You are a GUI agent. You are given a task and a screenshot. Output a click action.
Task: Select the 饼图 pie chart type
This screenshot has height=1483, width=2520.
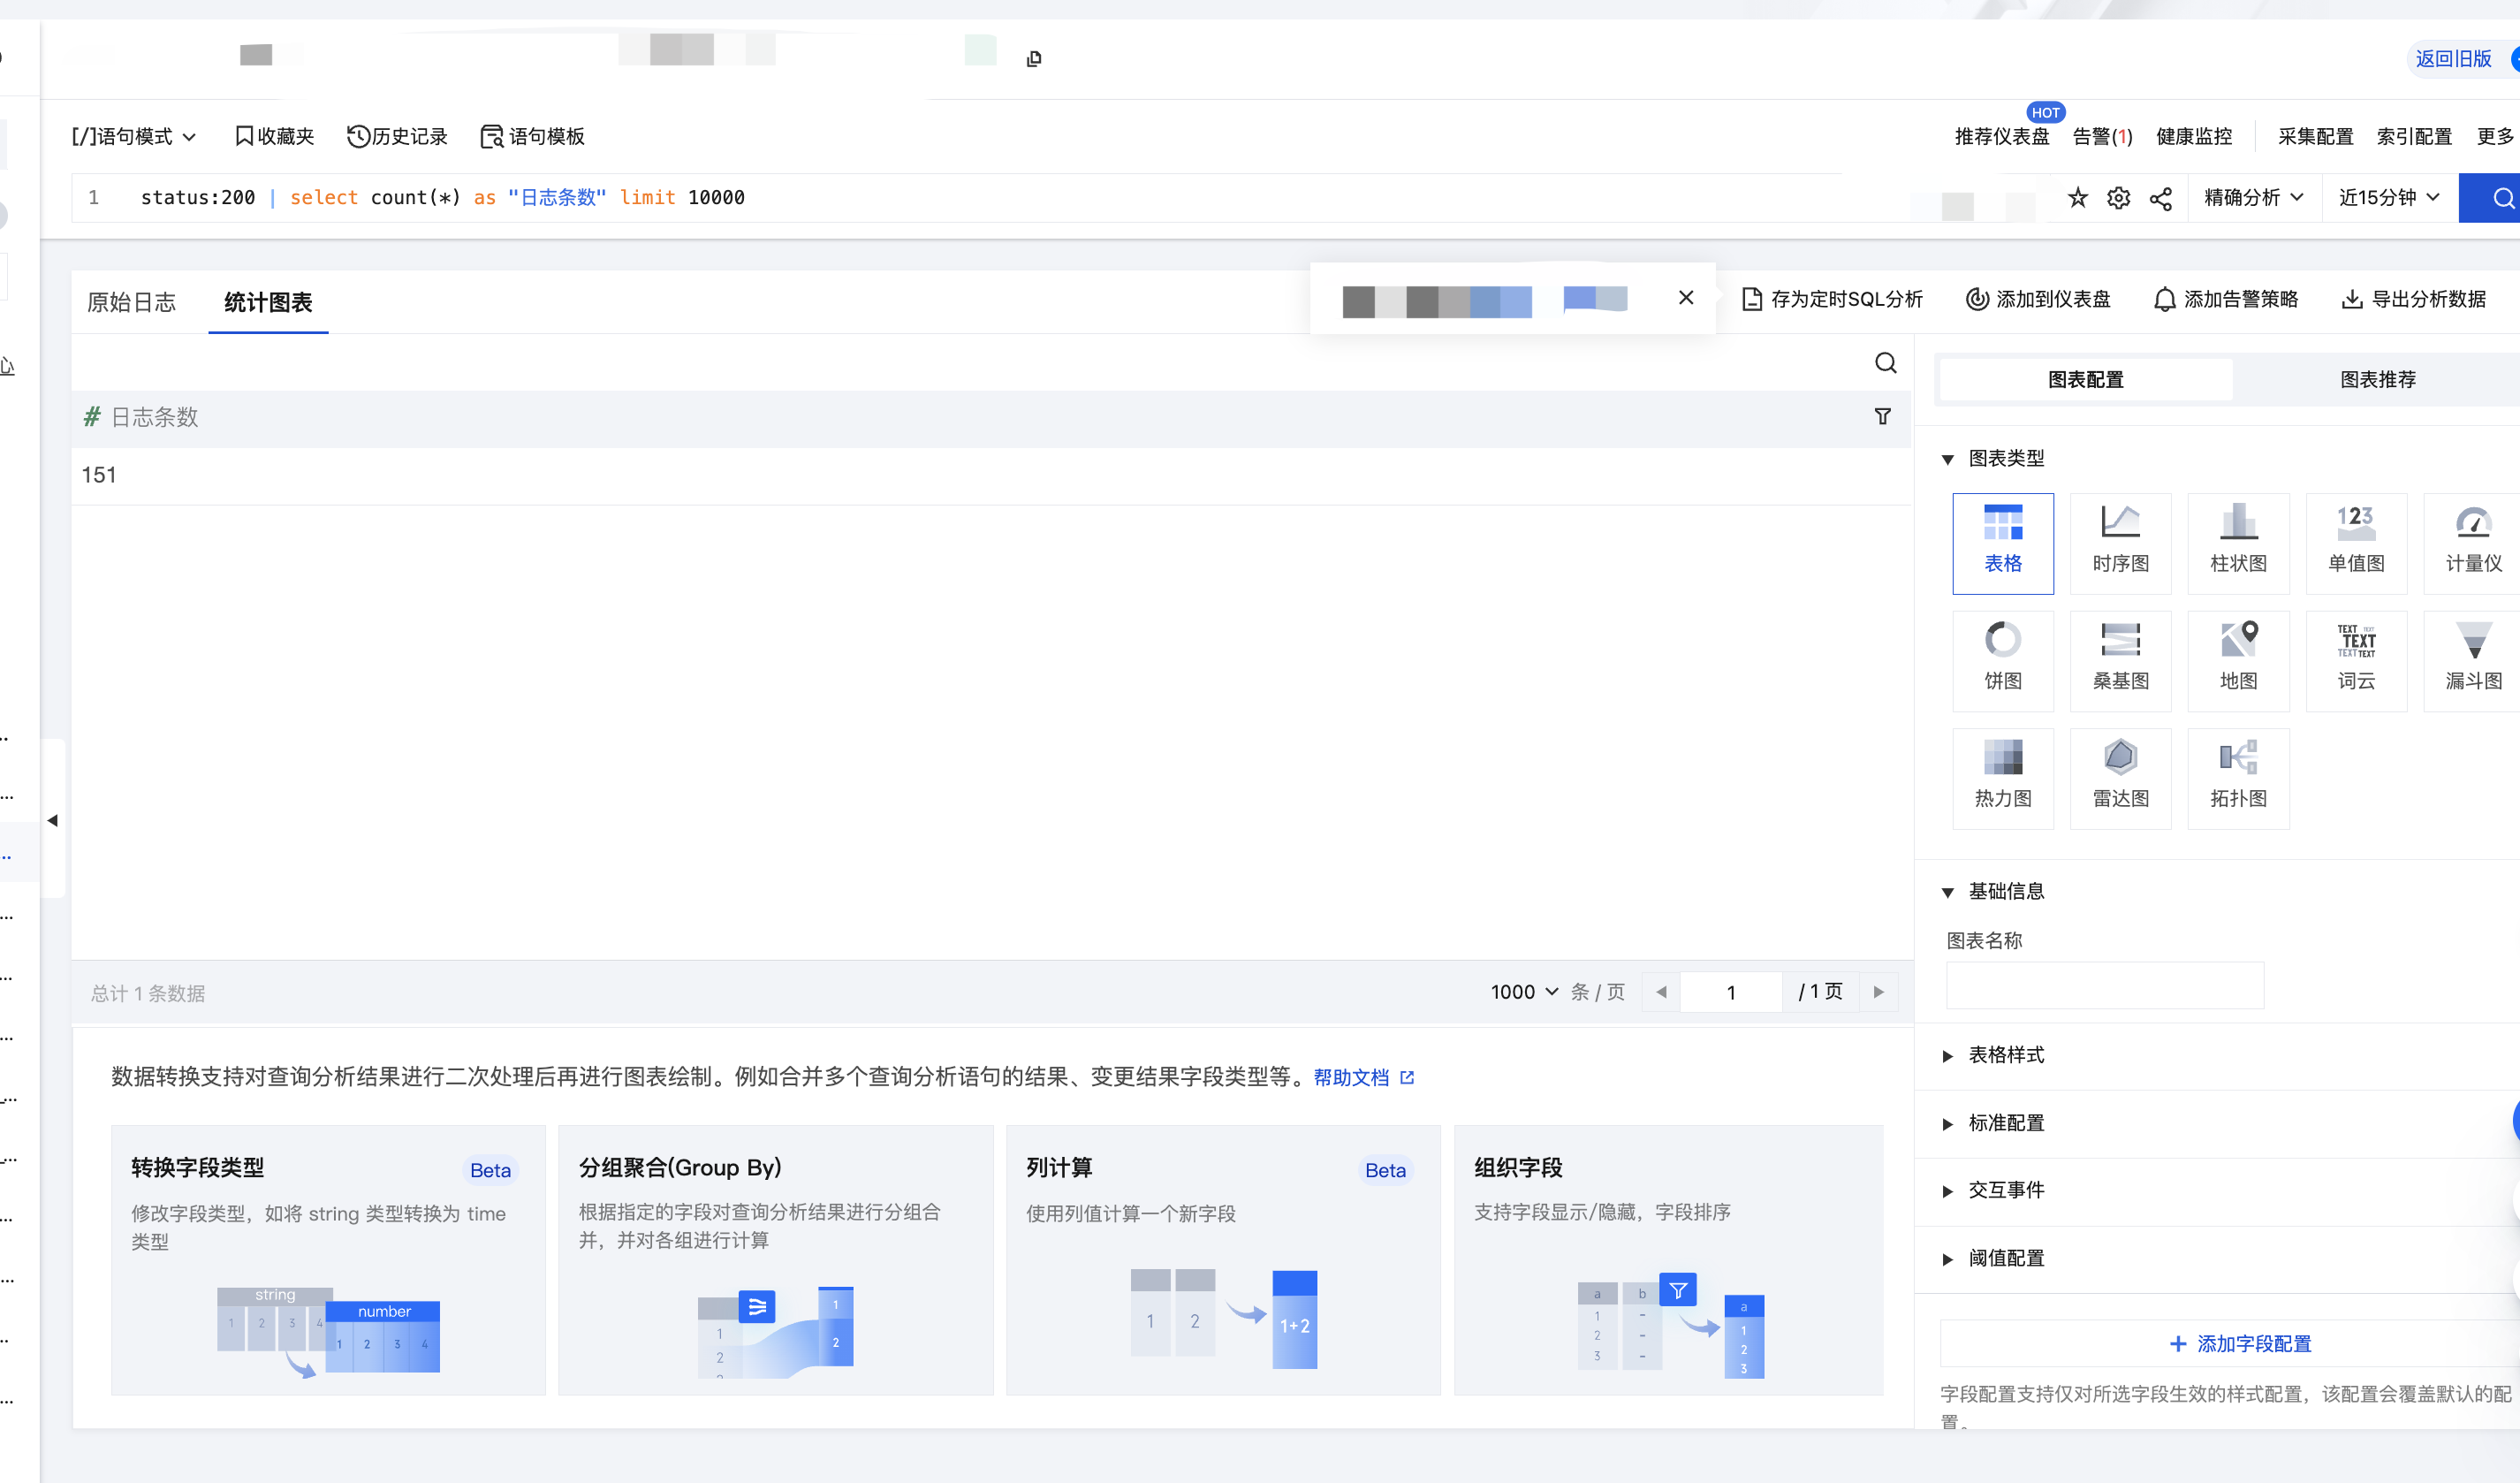tap(2003, 661)
